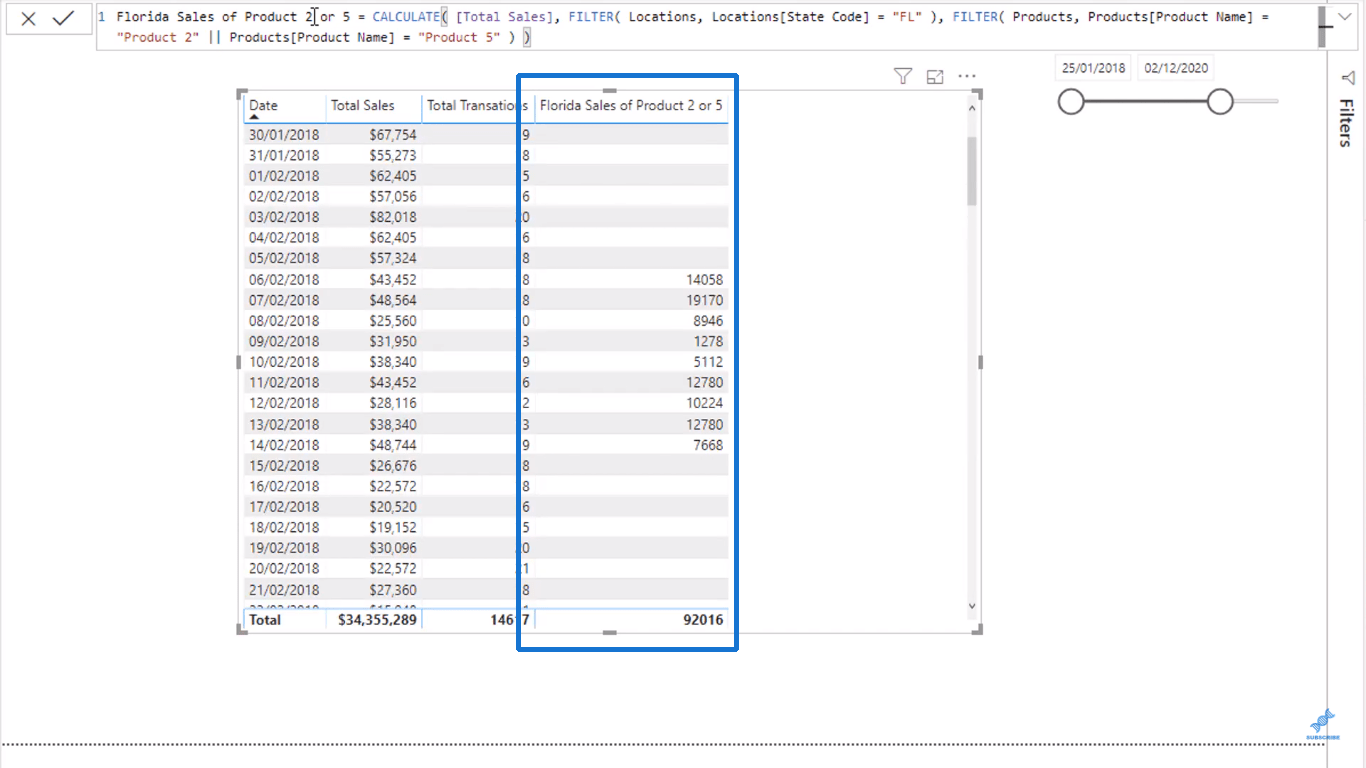Image resolution: width=1366 pixels, height=768 pixels.
Task: Select the Total Sales value $48,744
Action: pyautogui.click(x=392, y=445)
